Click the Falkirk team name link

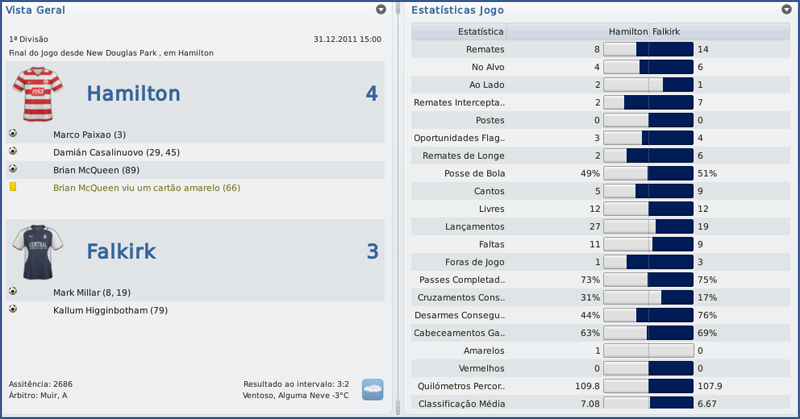point(120,251)
